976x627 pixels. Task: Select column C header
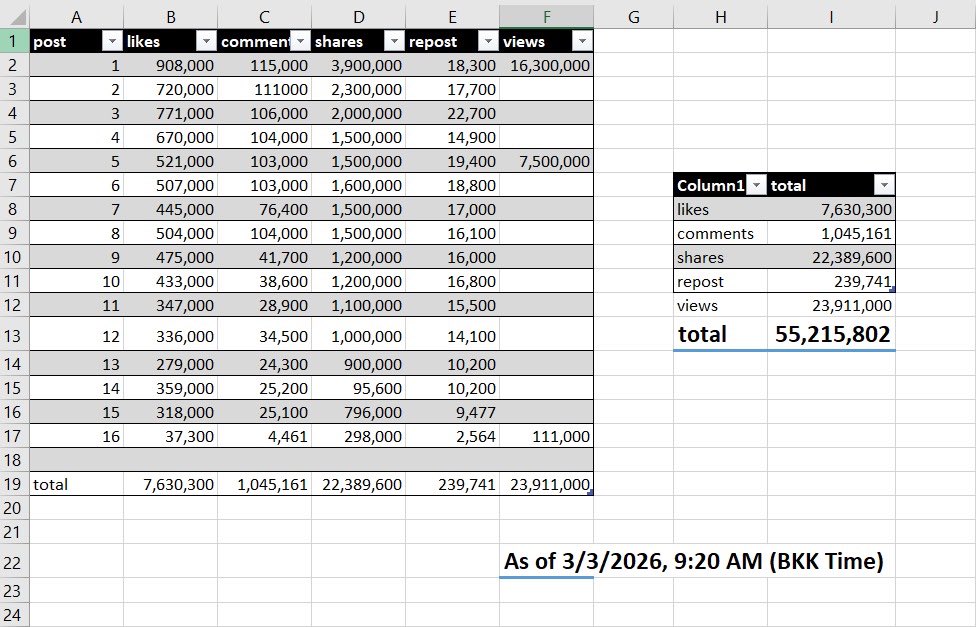[265, 17]
